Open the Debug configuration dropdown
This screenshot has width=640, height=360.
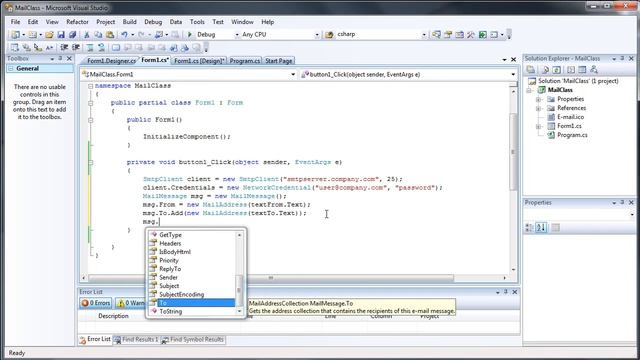[237, 35]
